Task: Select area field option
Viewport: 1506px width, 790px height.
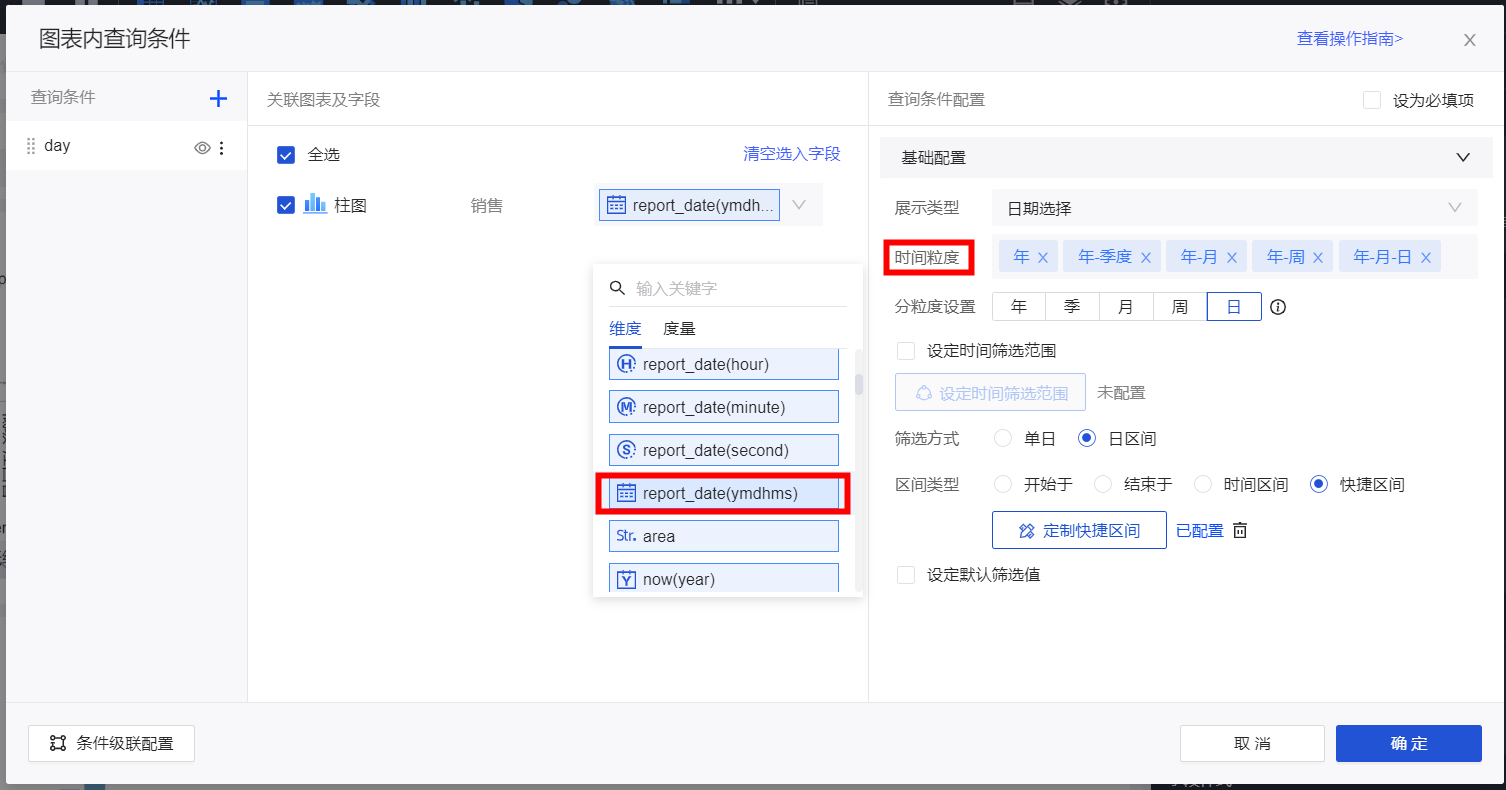Action: tap(723, 536)
